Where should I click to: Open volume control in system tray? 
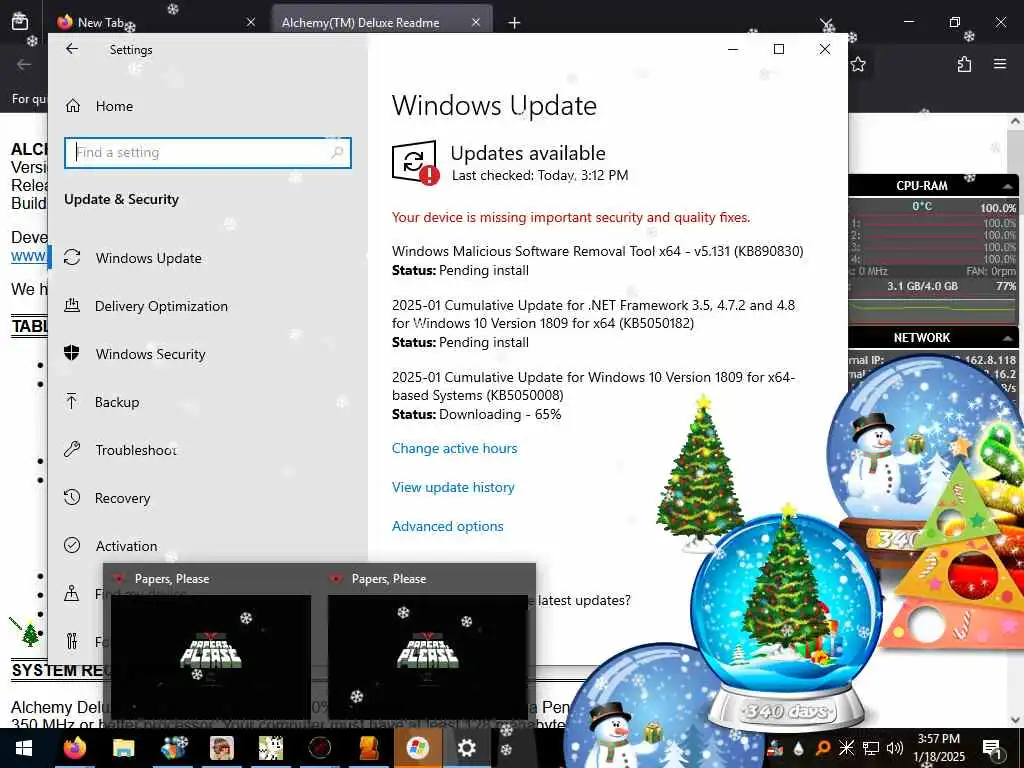coord(895,748)
